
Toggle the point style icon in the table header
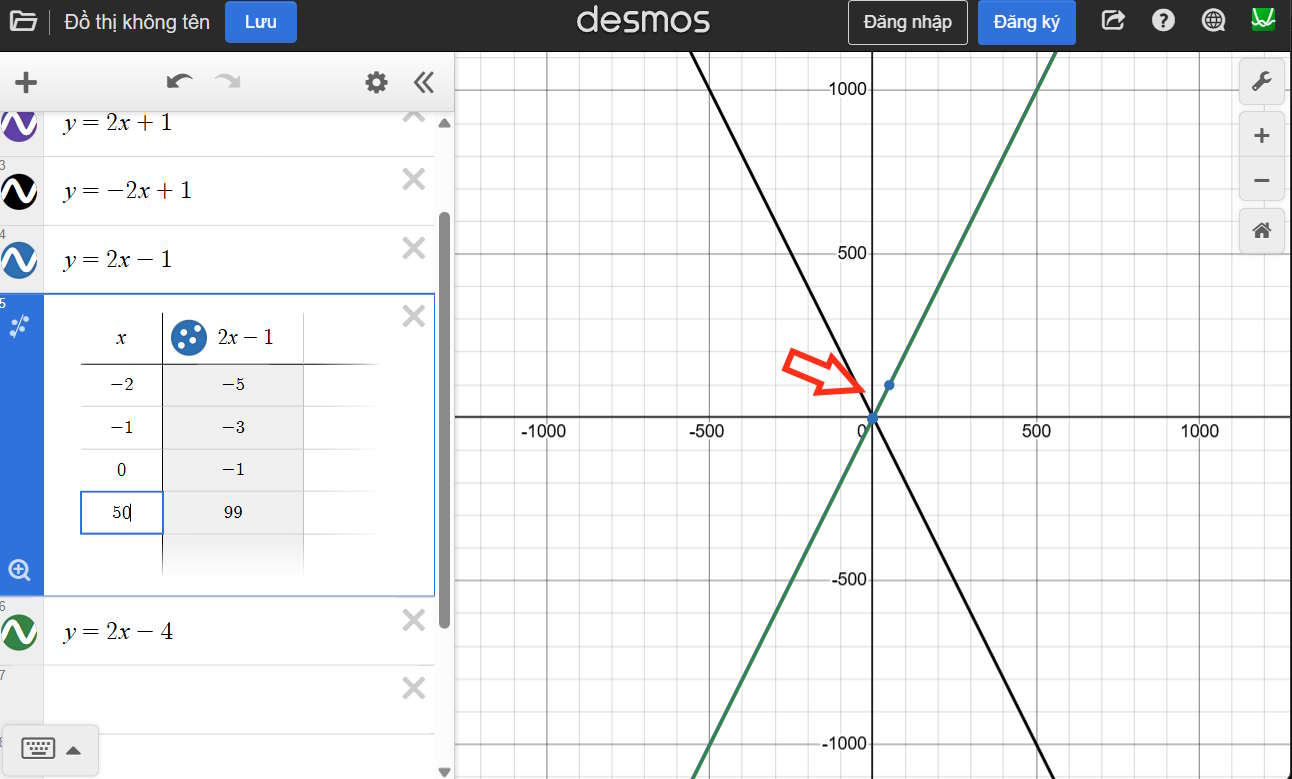coord(187,337)
